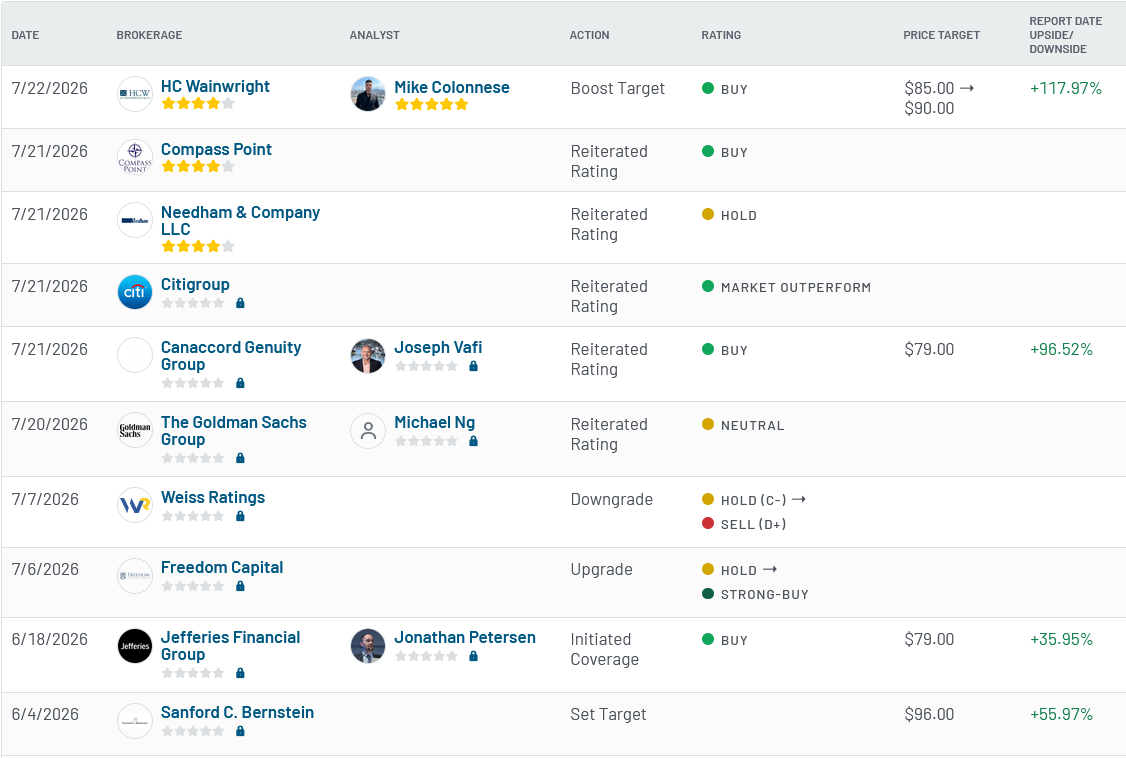Sort by the Price Target column header
This screenshot has width=1126, height=758.
pyautogui.click(x=941, y=35)
